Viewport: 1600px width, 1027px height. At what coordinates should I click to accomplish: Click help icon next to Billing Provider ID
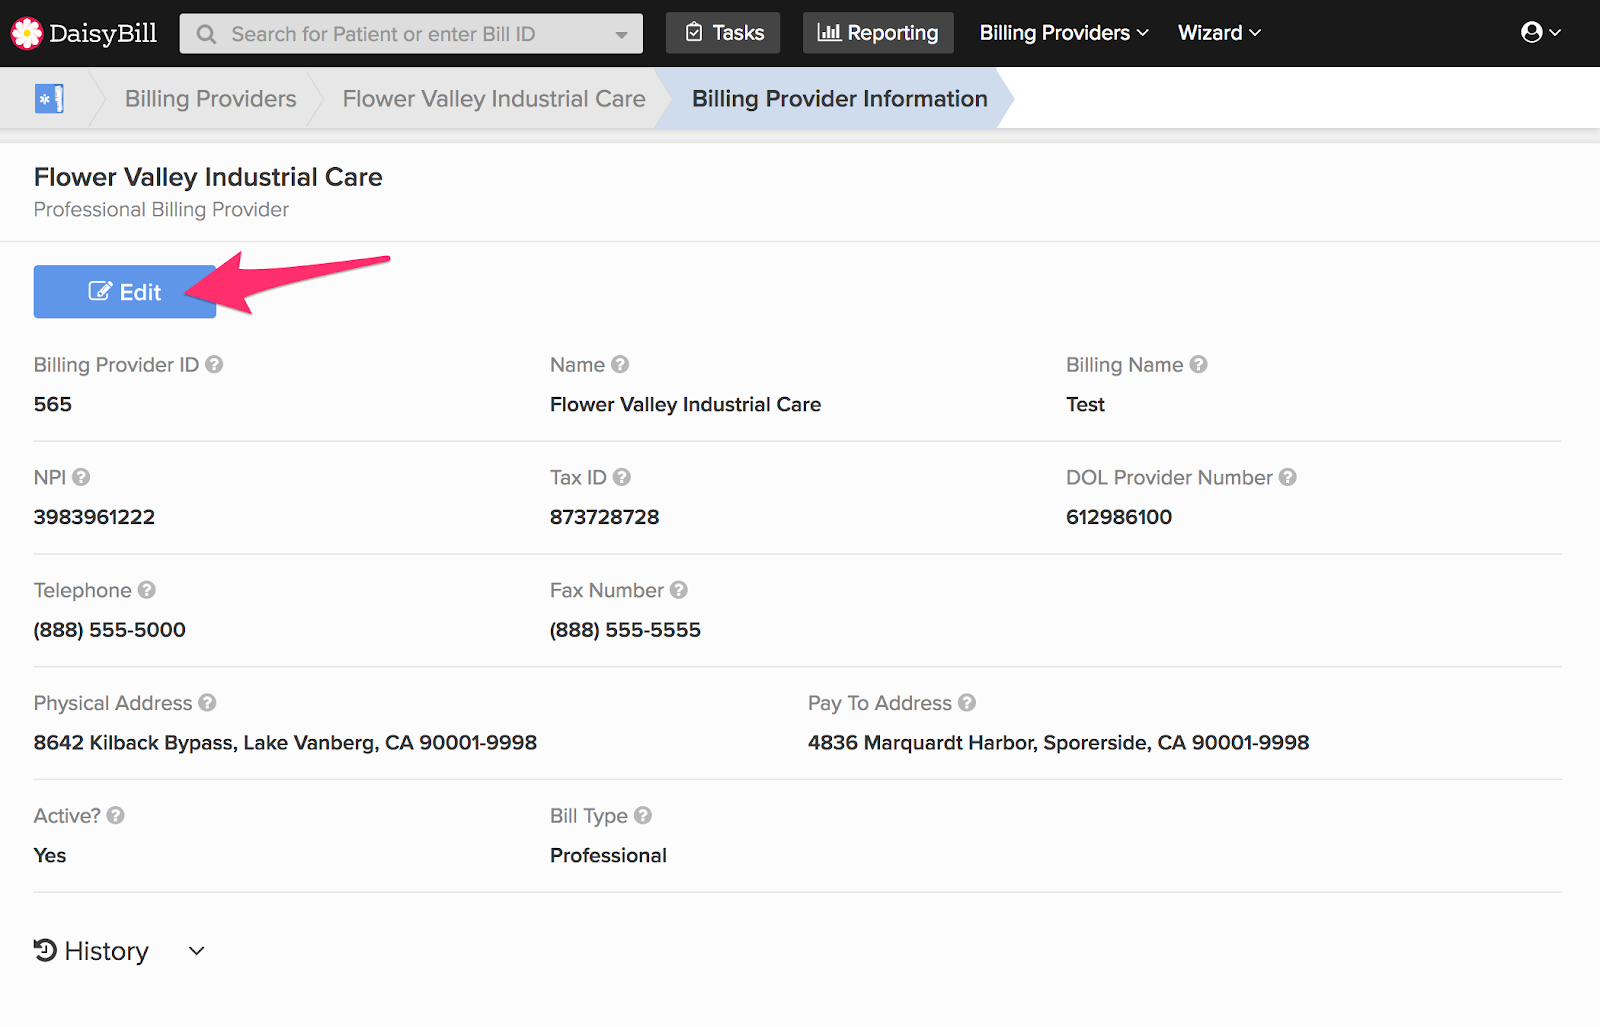tap(214, 365)
